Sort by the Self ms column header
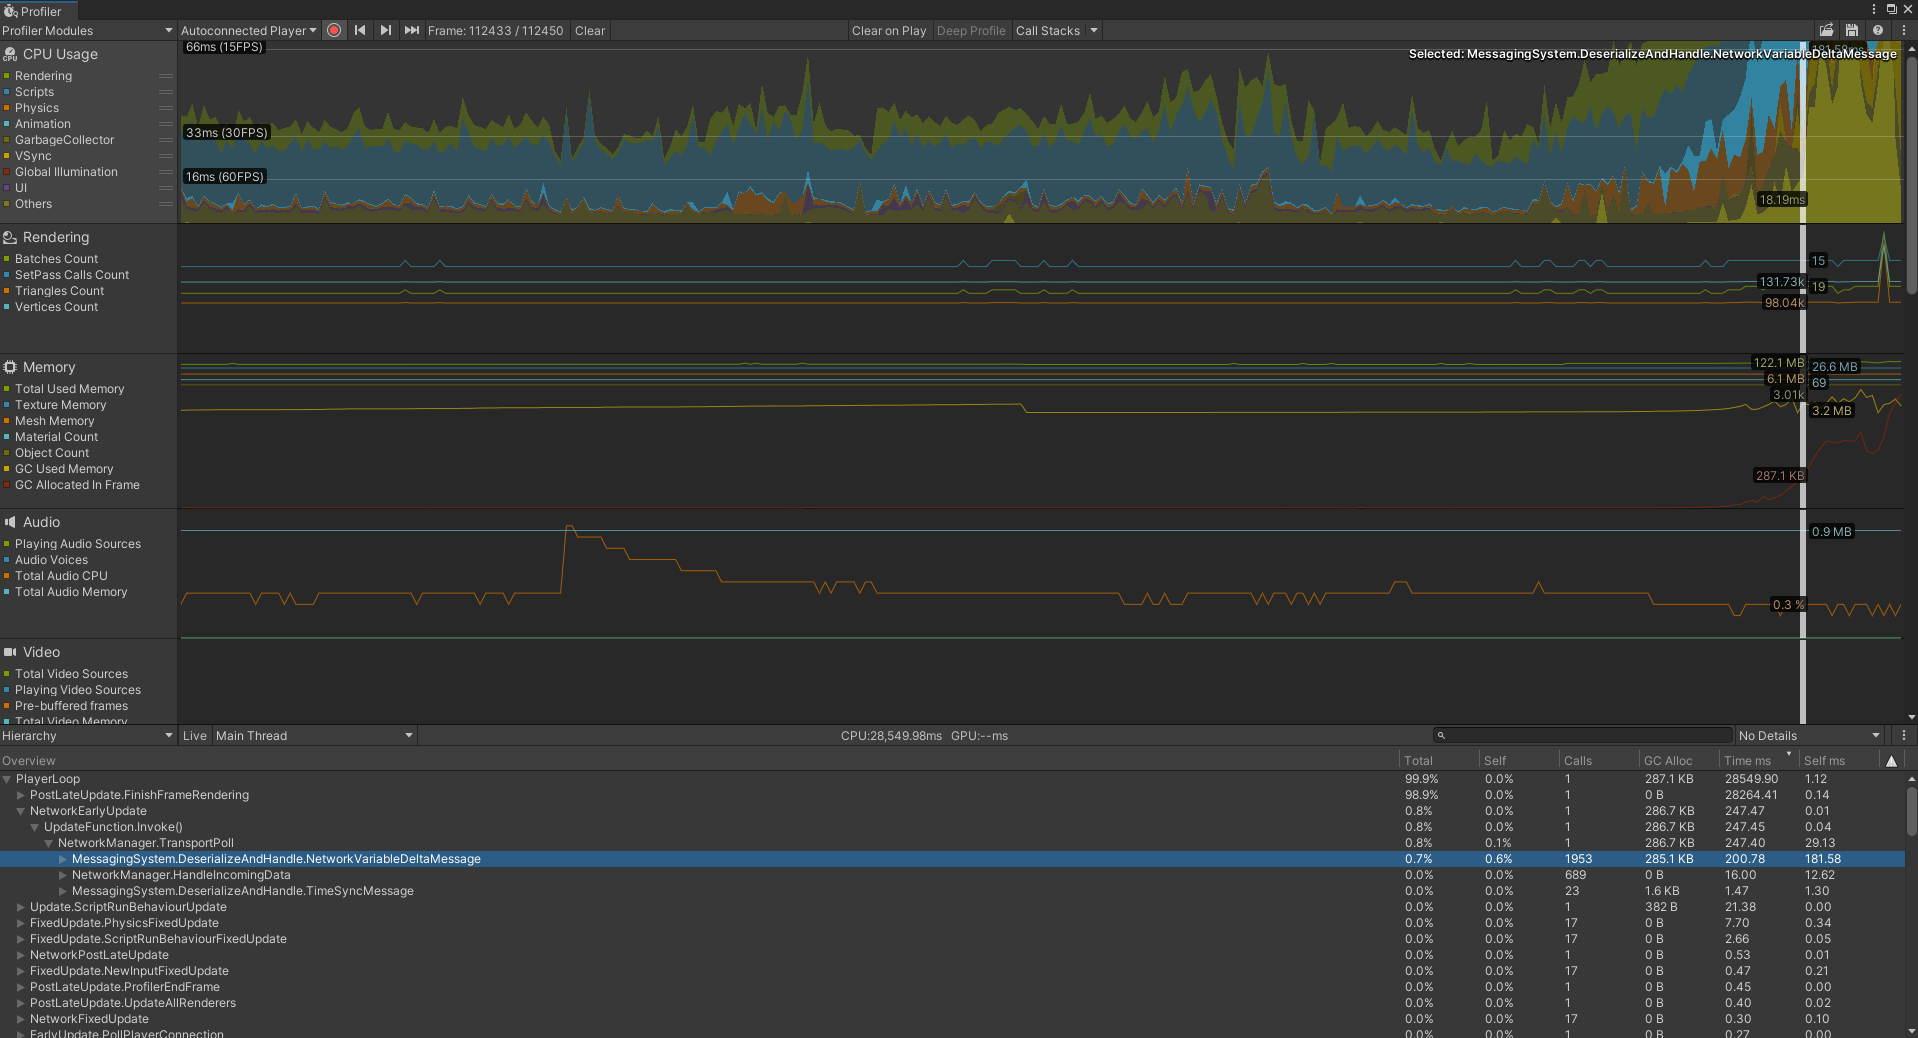 point(1838,761)
